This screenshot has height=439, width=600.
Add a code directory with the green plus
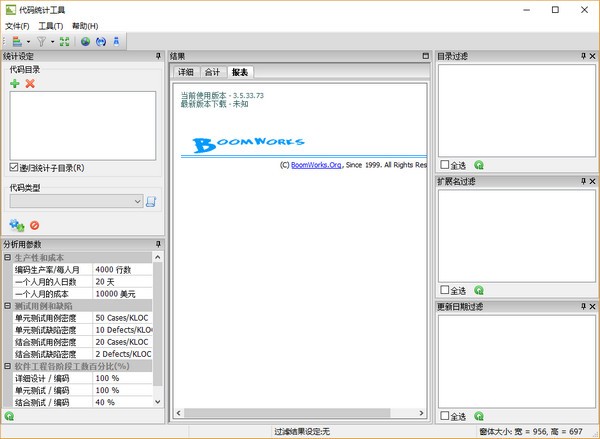click(x=15, y=83)
